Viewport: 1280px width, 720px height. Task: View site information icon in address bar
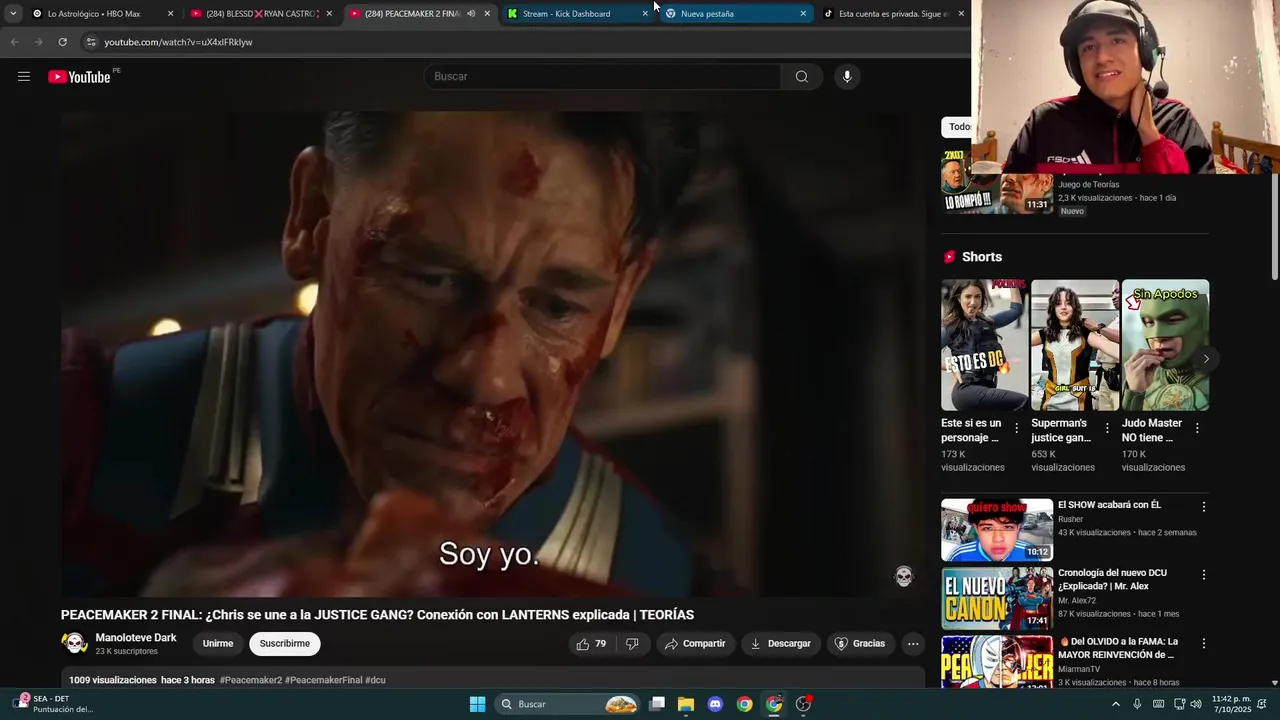click(x=91, y=42)
